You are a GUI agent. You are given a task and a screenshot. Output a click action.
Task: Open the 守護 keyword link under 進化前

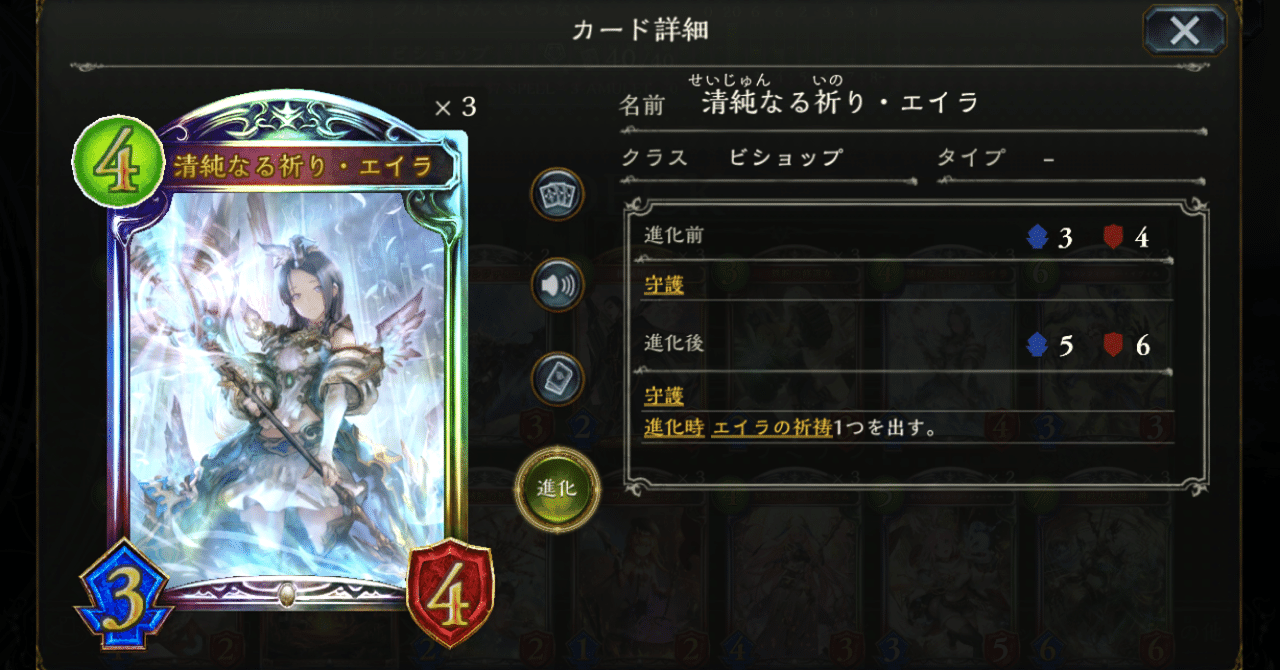tap(664, 286)
